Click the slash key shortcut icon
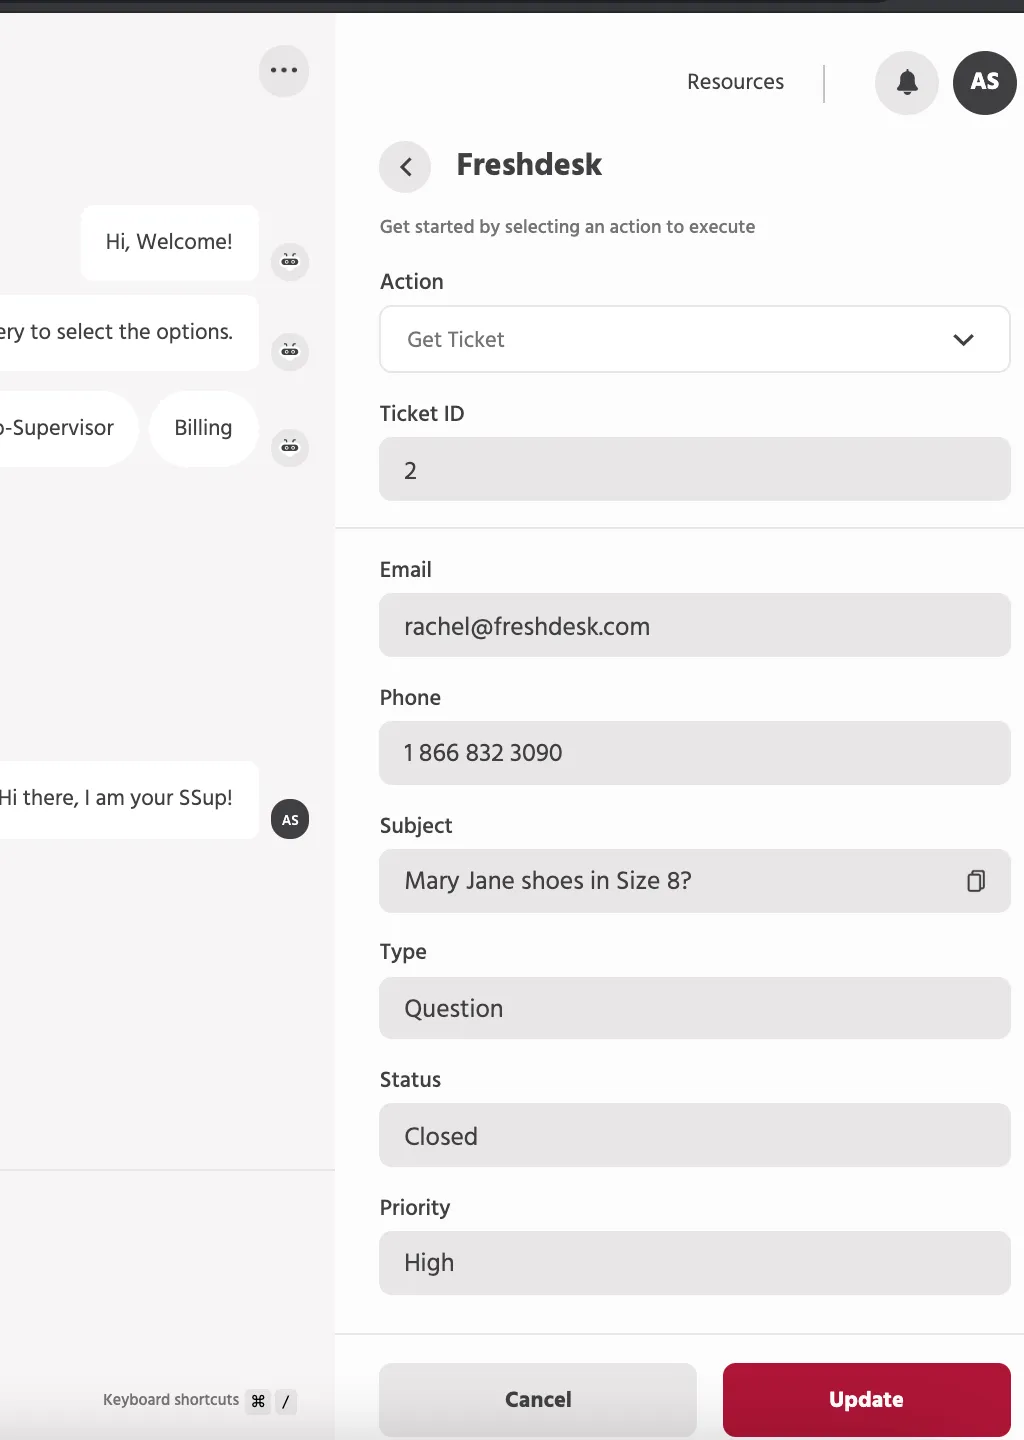Viewport: 1024px width, 1440px height. (x=286, y=1401)
